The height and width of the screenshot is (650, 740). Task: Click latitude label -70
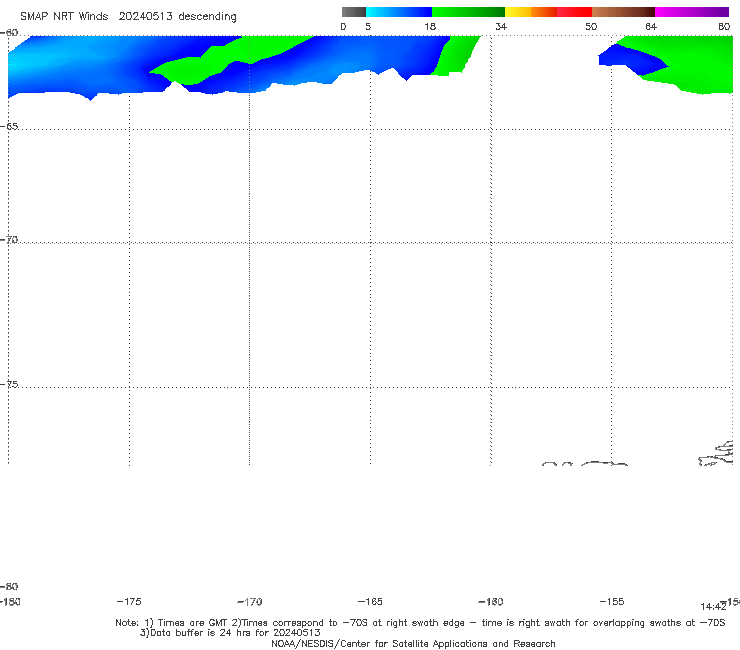pyautogui.click(x=9, y=240)
